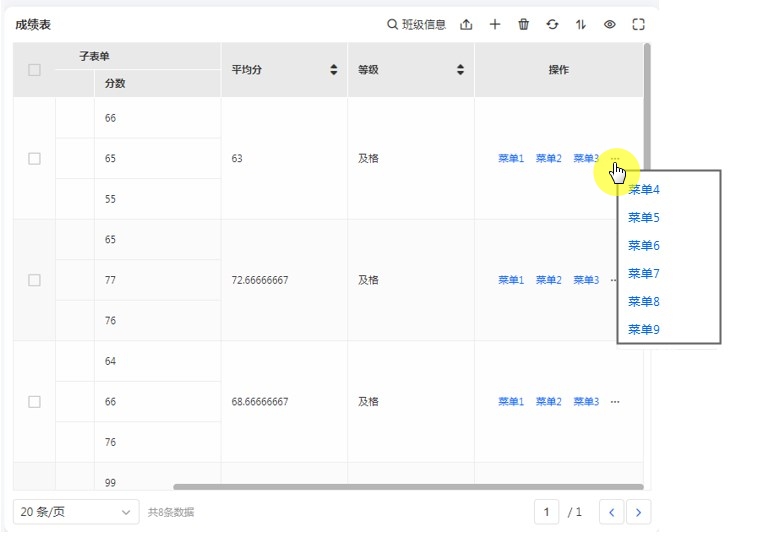Click 菜单1 link in first row
The width and height of the screenshot is (758, 537).
(511, 159)
